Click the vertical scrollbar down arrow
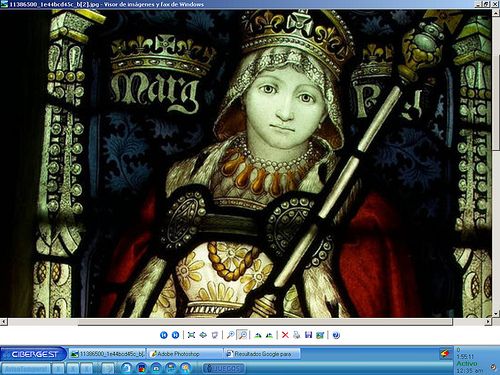 [x=496, y=314]
